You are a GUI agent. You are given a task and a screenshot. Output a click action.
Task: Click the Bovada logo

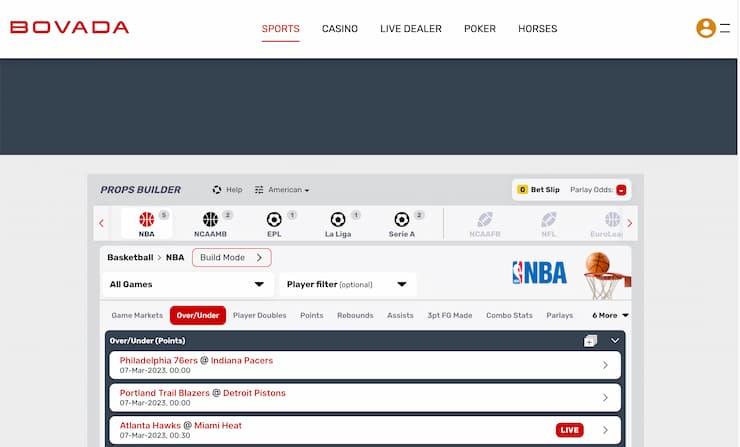click(69, 27)
